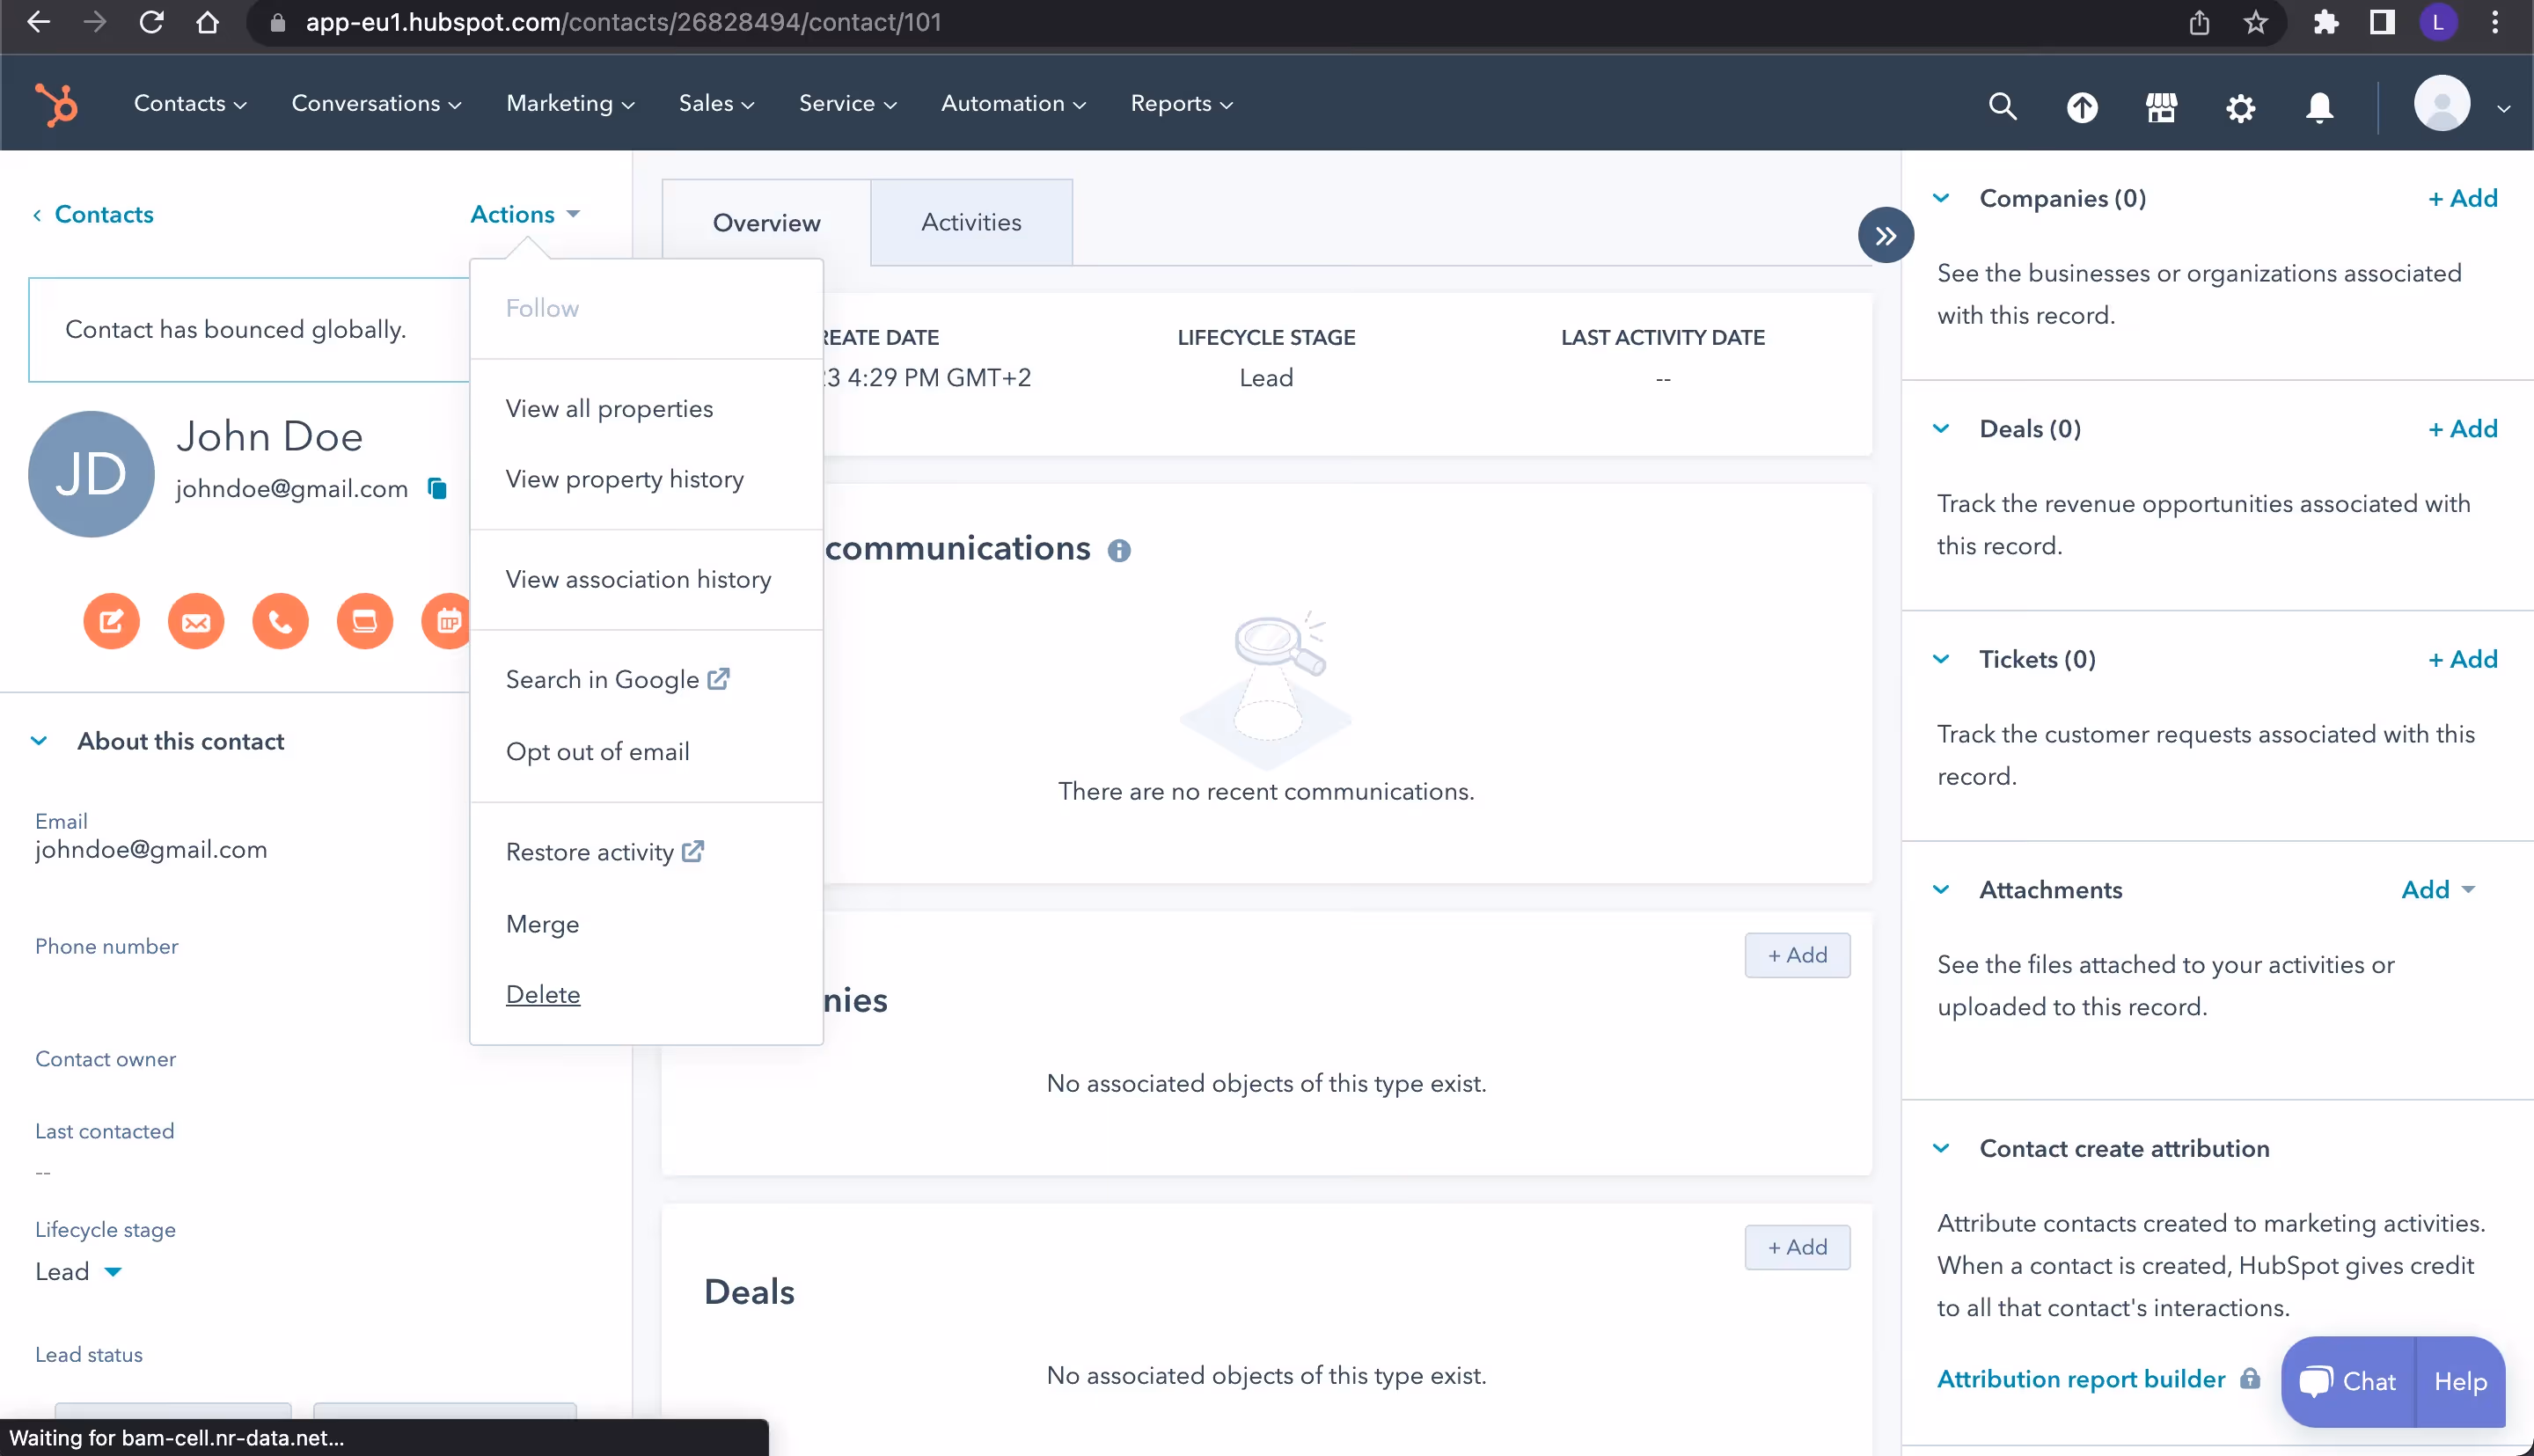Image resolution: width=2534 pixels, height=1456 pixels.
Task: Click the log activity icon
Action: coord(365,621)
